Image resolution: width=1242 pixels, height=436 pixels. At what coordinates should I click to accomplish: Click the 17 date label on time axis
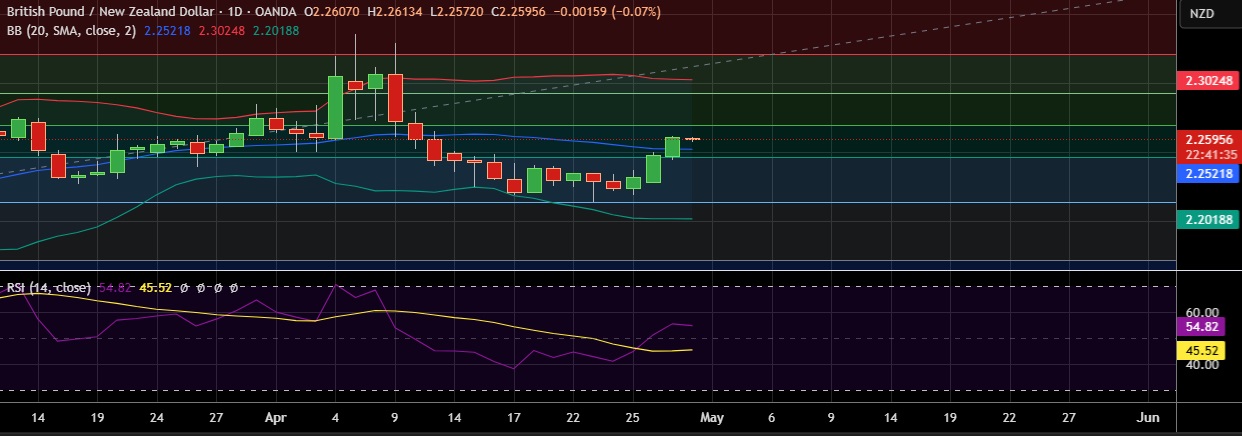coord(513,417)
